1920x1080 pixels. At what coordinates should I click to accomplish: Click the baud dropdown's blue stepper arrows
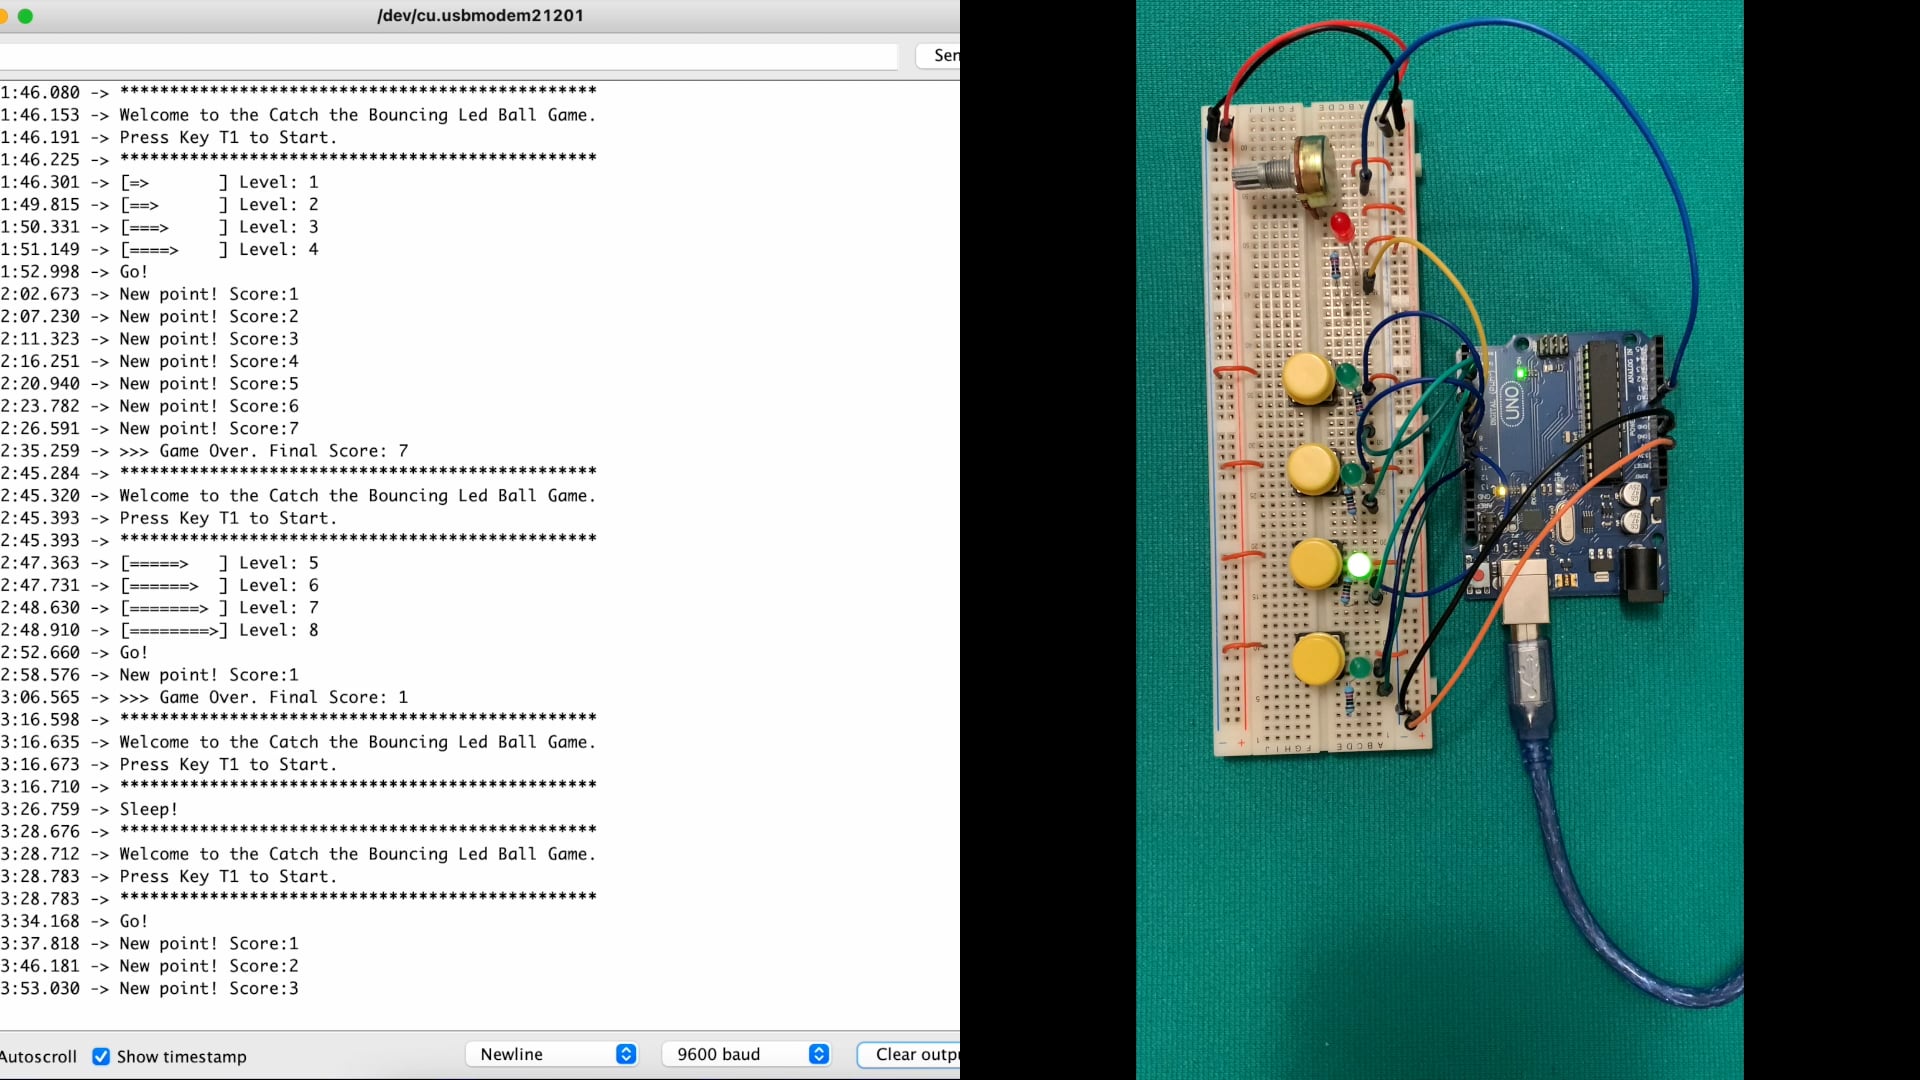click(x=819, y=1054)
